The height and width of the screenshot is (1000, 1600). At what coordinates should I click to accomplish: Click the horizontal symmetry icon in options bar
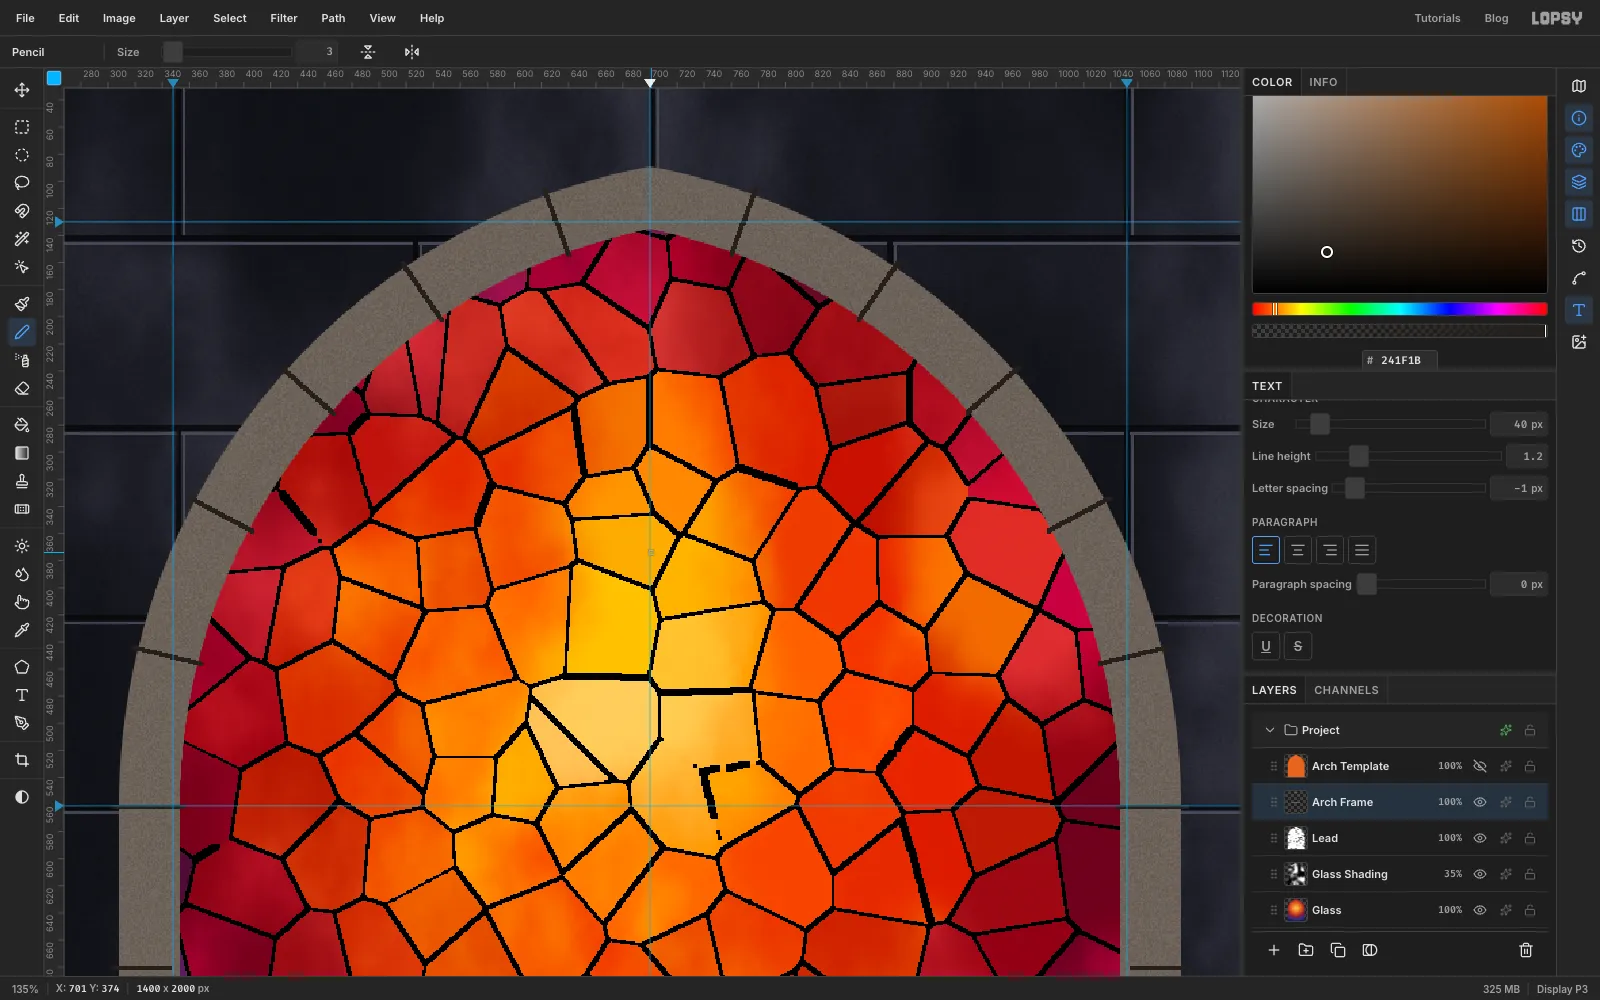pos(412,52)
